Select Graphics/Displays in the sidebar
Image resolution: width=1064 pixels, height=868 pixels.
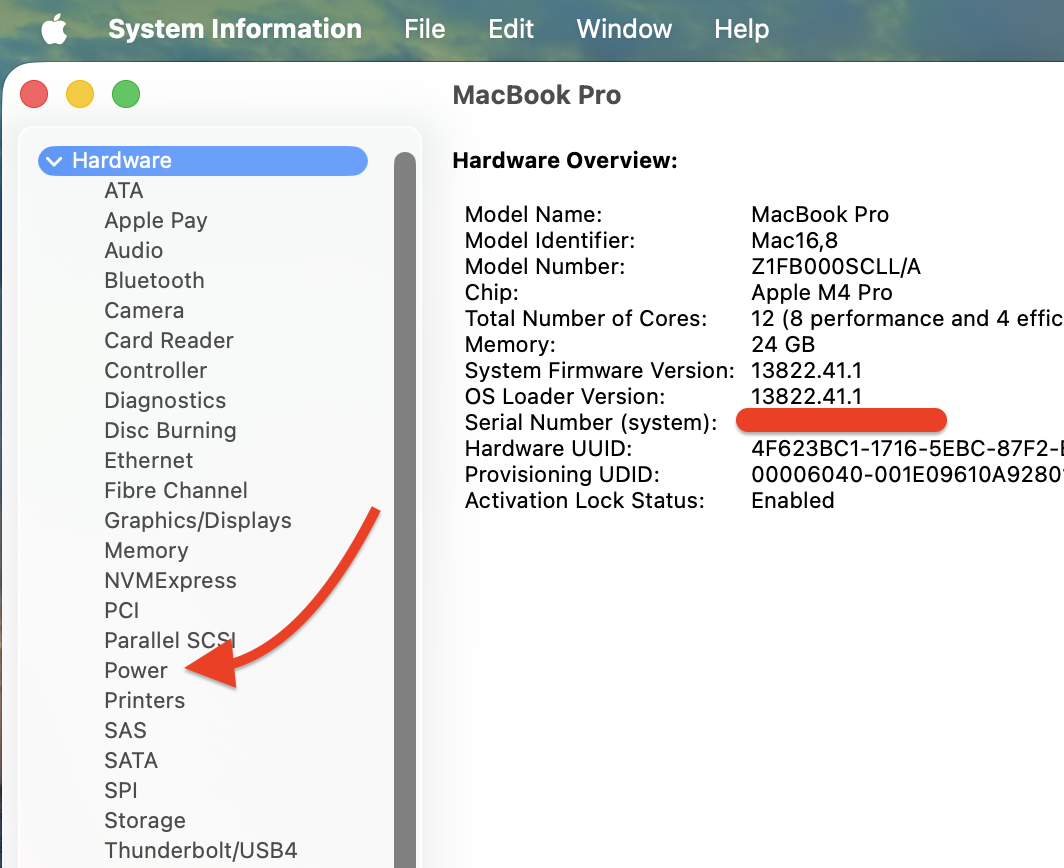click(x=198, y=521)
